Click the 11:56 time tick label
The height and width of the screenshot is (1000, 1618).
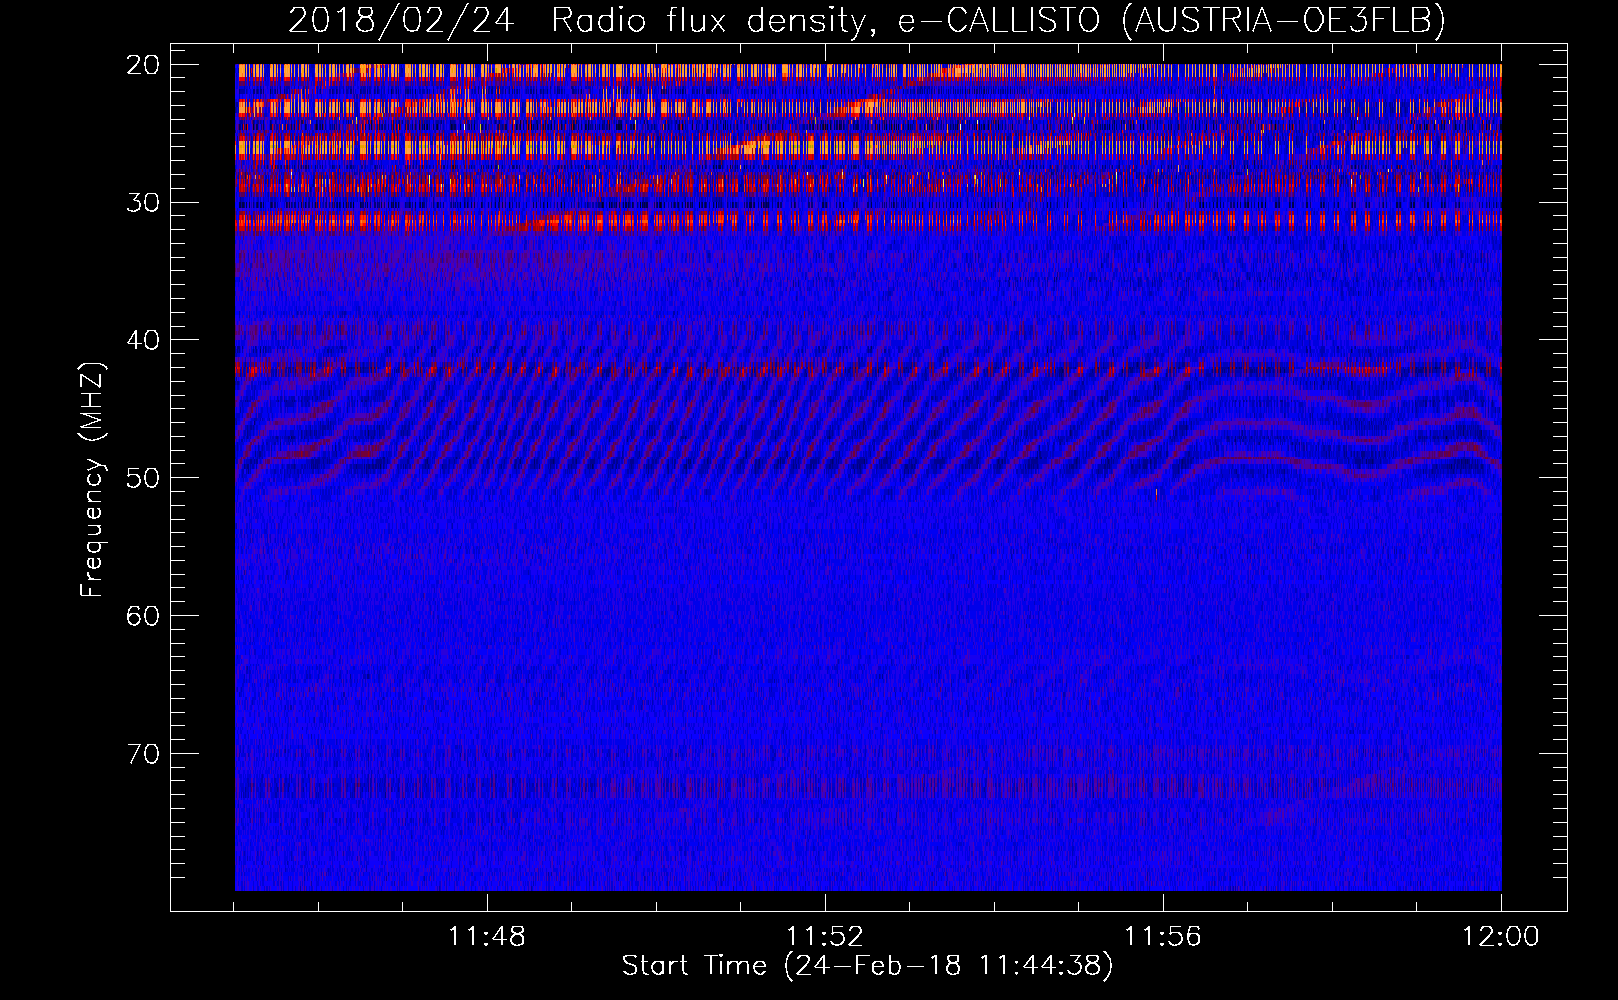(1163, 937)
